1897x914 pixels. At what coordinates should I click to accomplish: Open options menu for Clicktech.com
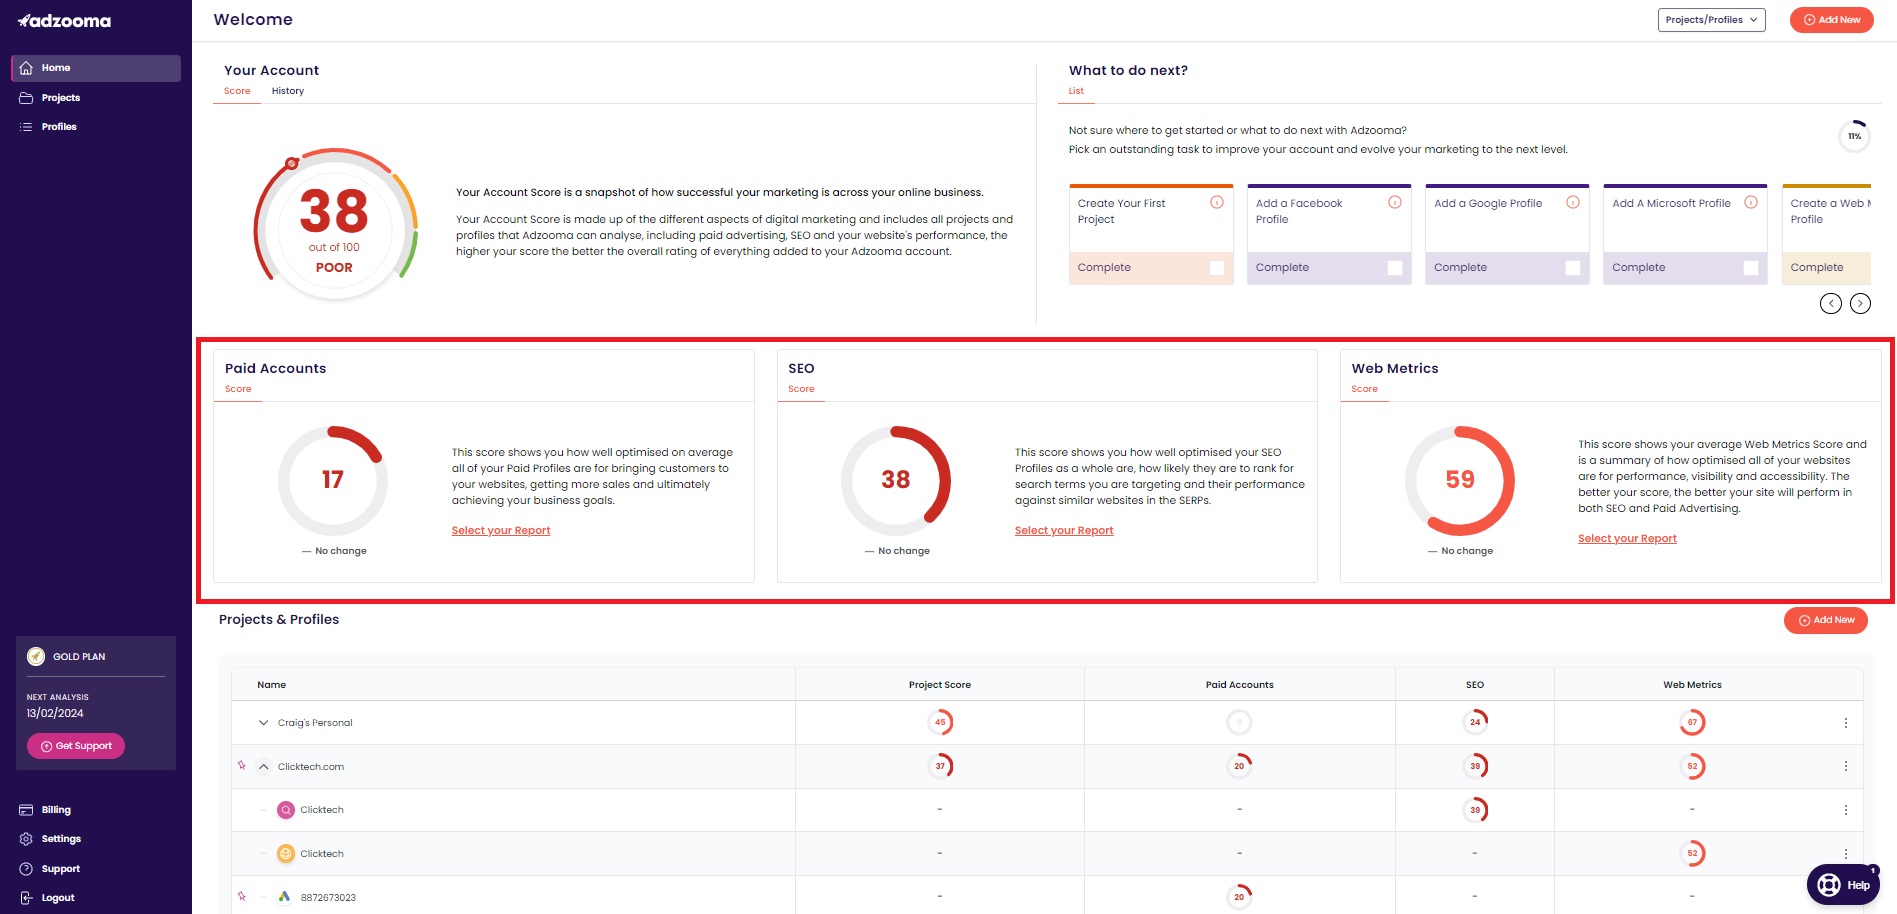[1846, 766]
